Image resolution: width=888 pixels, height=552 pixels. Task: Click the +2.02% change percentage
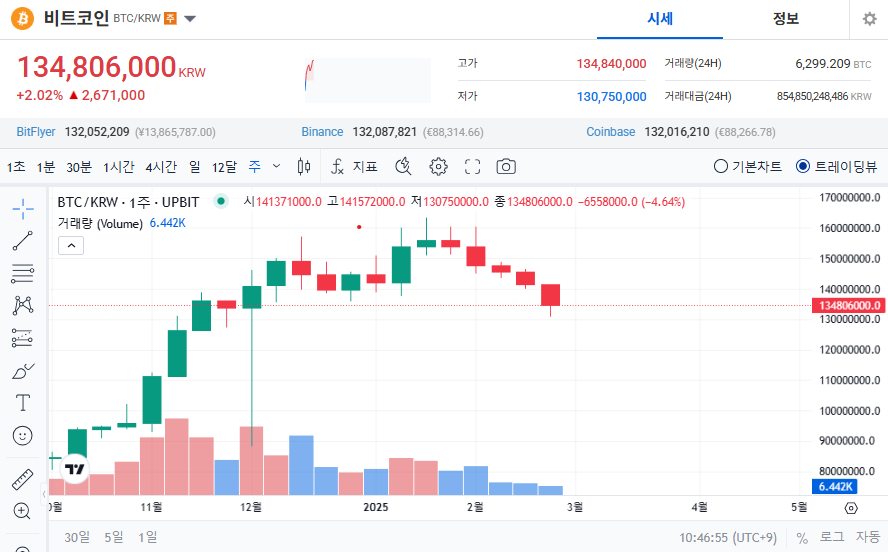(40, 95)
